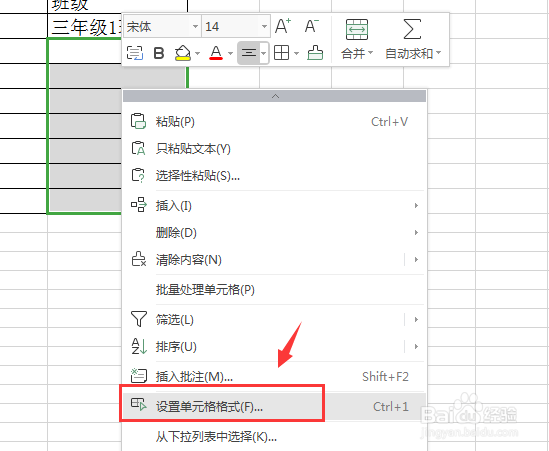Viewport: 549px width, 451px height.
Task: Click the format painter brush icon
Action: click(315, 53)
